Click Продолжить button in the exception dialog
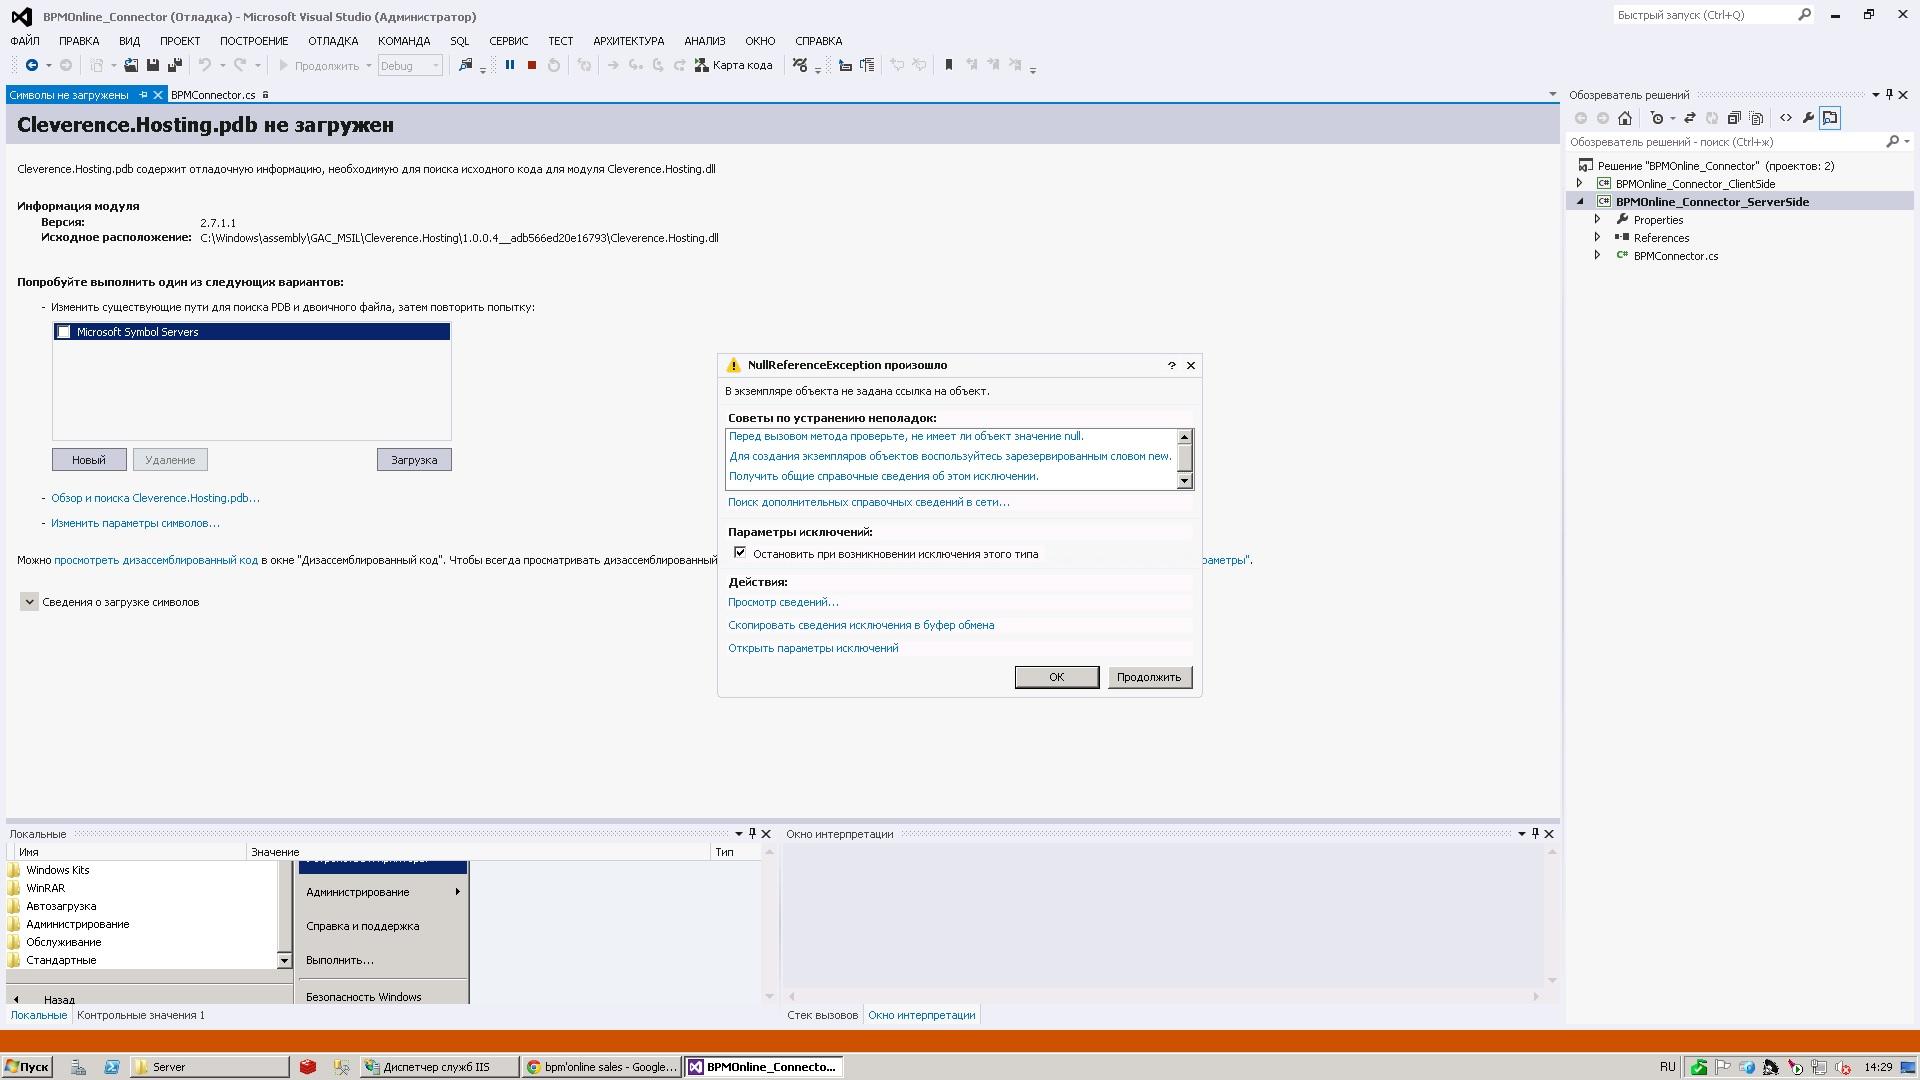 (1149, 678)
